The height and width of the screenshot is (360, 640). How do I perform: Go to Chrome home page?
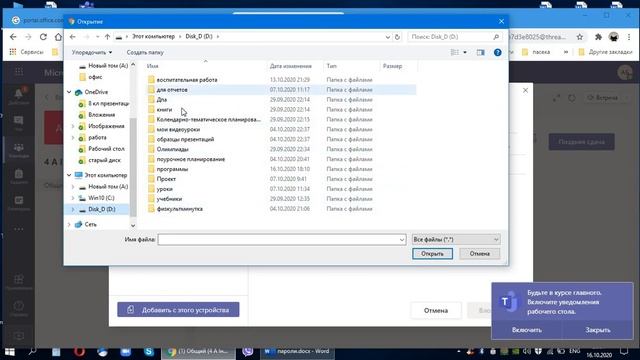click(x=58, y=37)
